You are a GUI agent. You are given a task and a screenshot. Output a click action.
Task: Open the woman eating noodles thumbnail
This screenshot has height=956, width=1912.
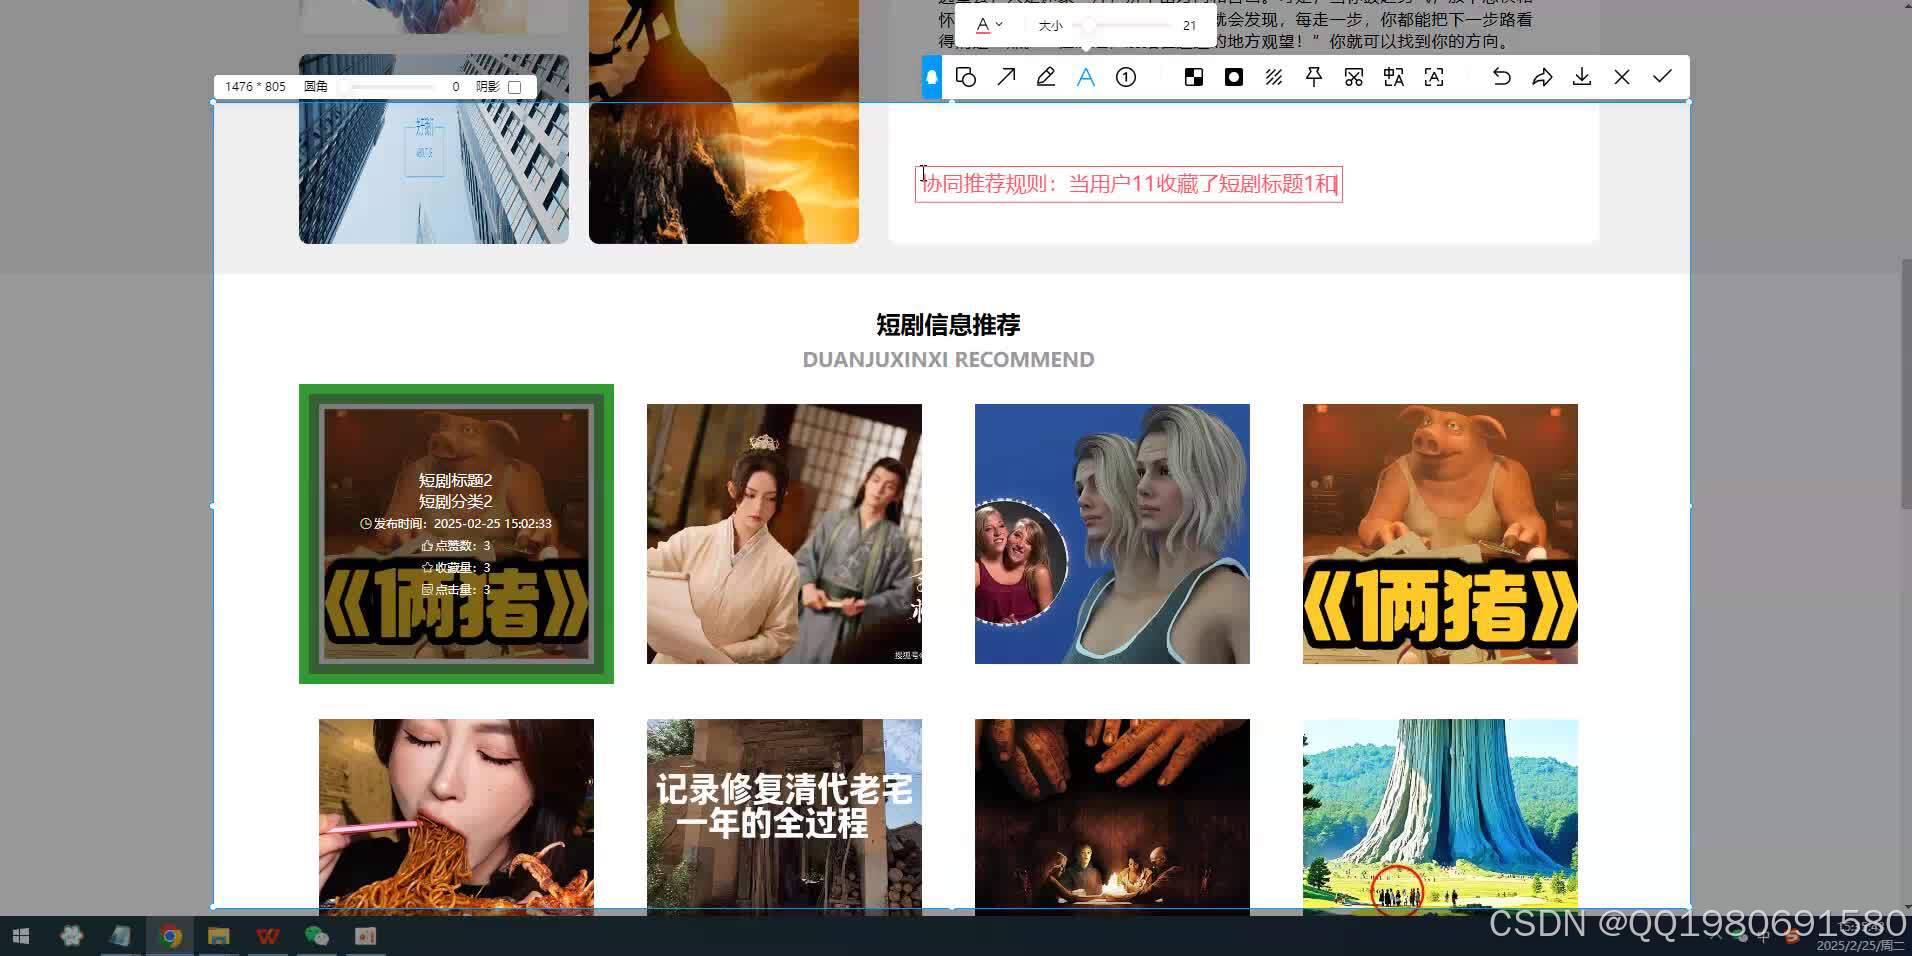click(456, 817)
